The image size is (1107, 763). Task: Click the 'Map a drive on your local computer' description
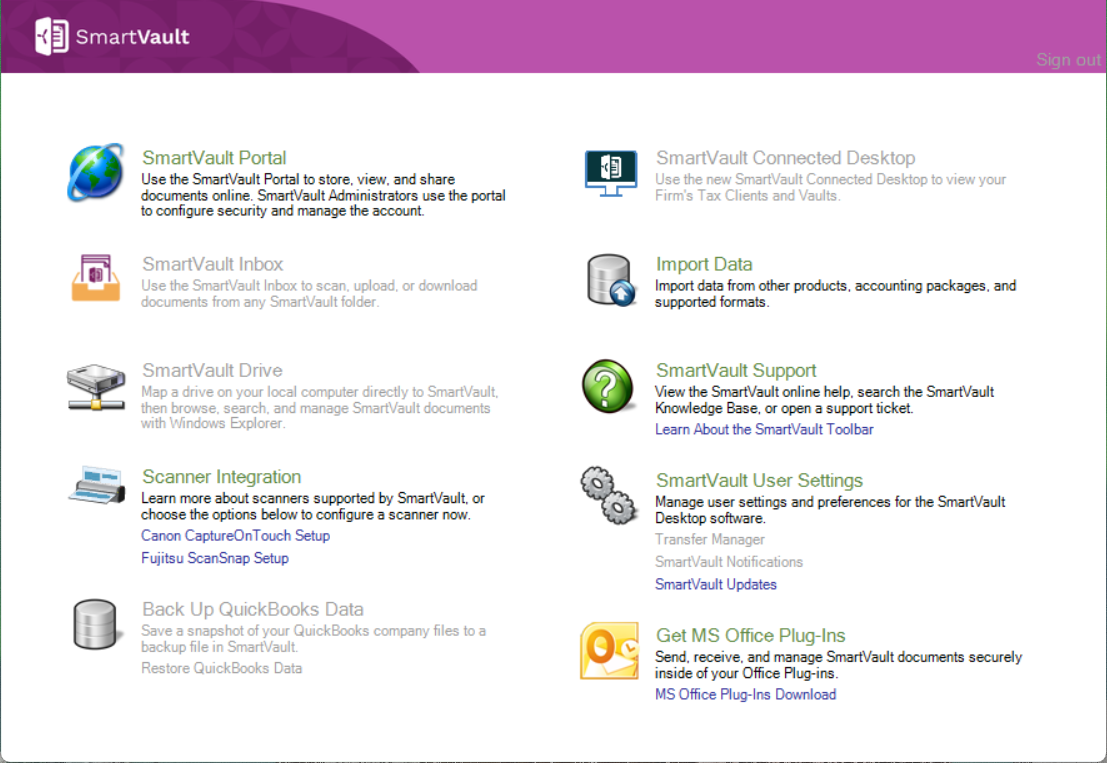click(x=319, y=407)
